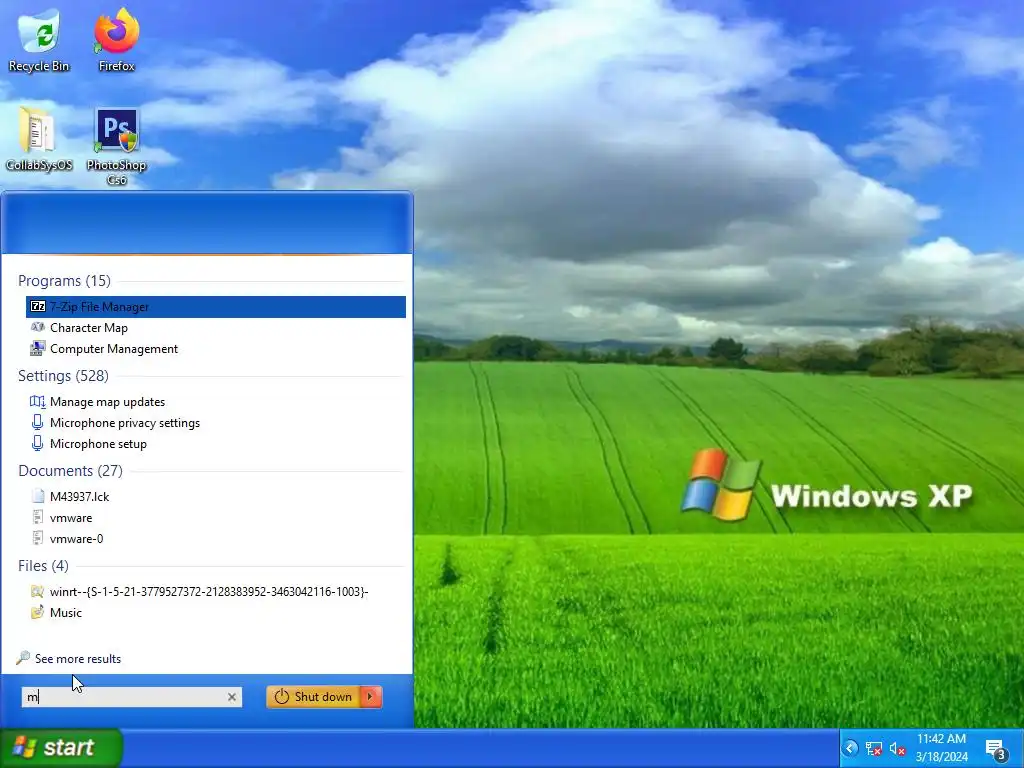Image resolution: width=1024 pixels, height=768 pixels.
Task: Open the CollabSysOS folder icon
Action: [x=39, y=138]
